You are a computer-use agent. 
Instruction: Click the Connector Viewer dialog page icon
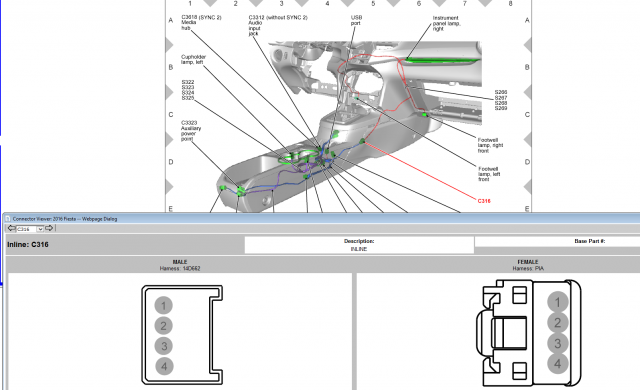(8, 219)
